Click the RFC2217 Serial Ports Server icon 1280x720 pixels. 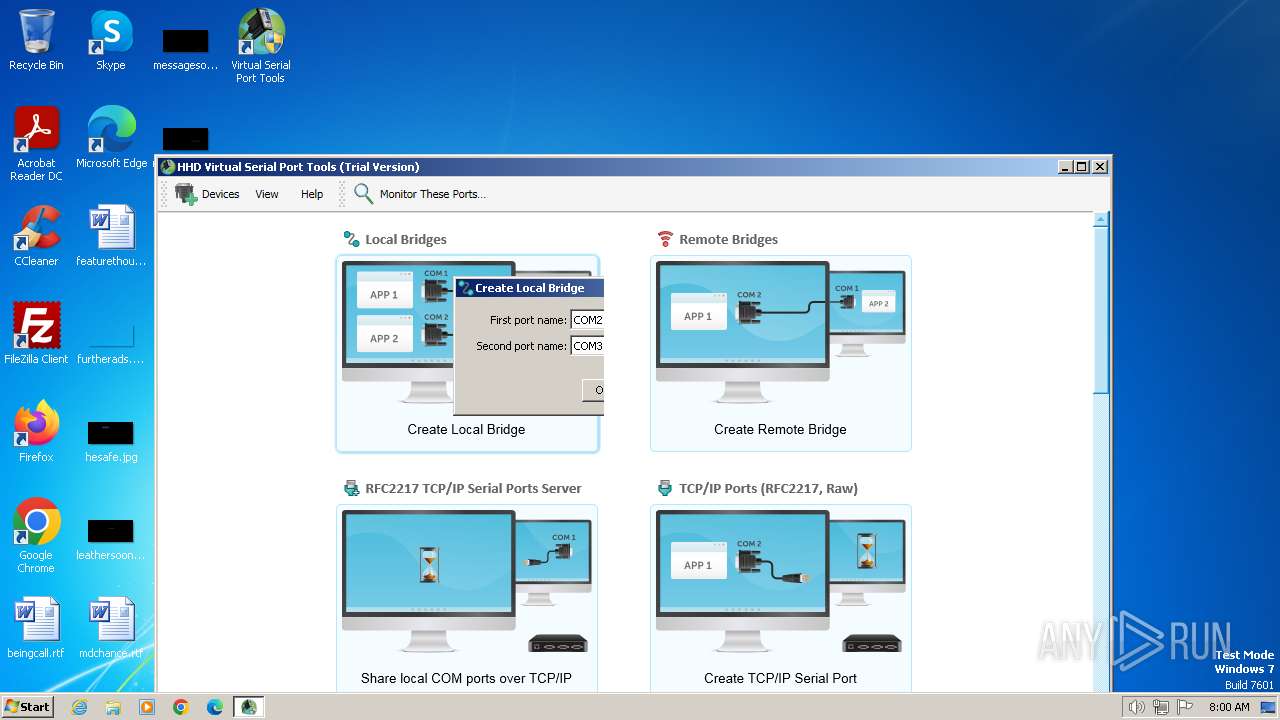click(x=351, y=488)
